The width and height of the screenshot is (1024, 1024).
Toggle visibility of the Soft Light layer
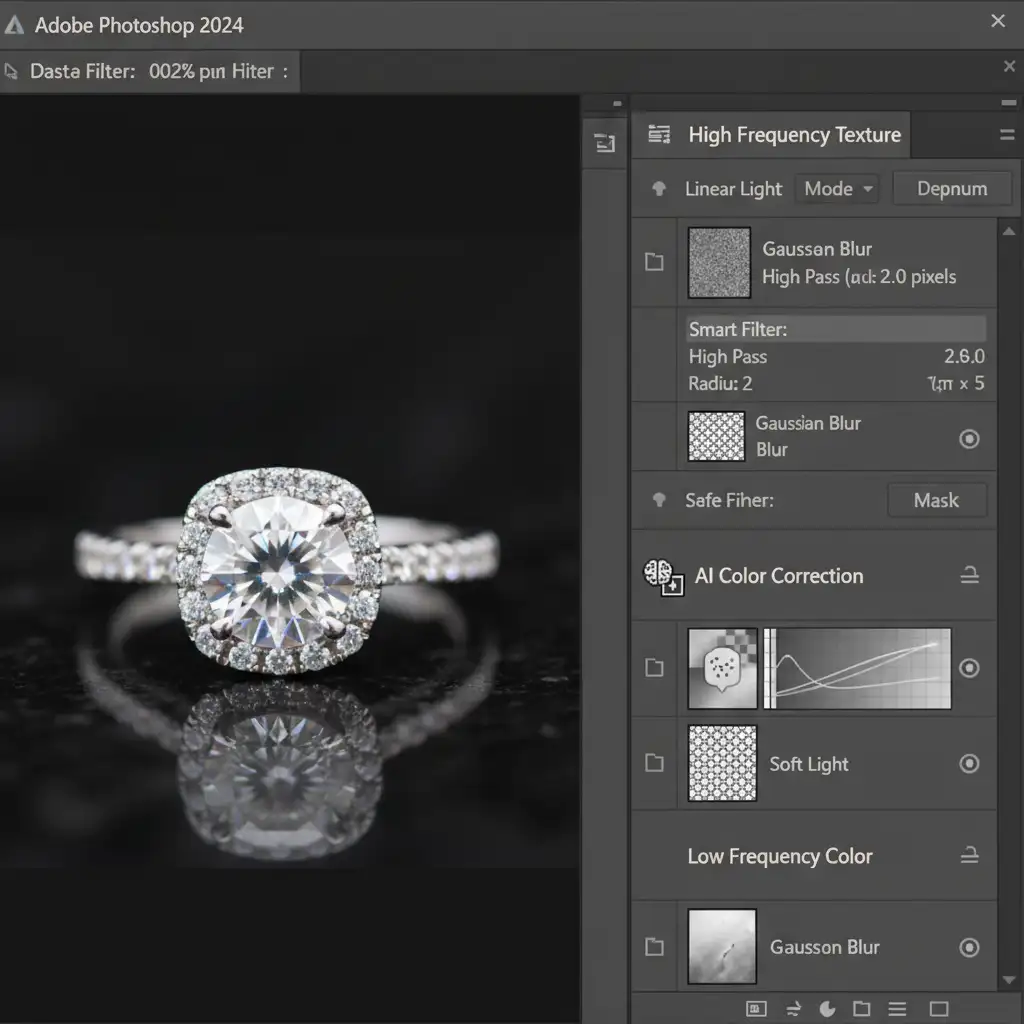[968, 764]
